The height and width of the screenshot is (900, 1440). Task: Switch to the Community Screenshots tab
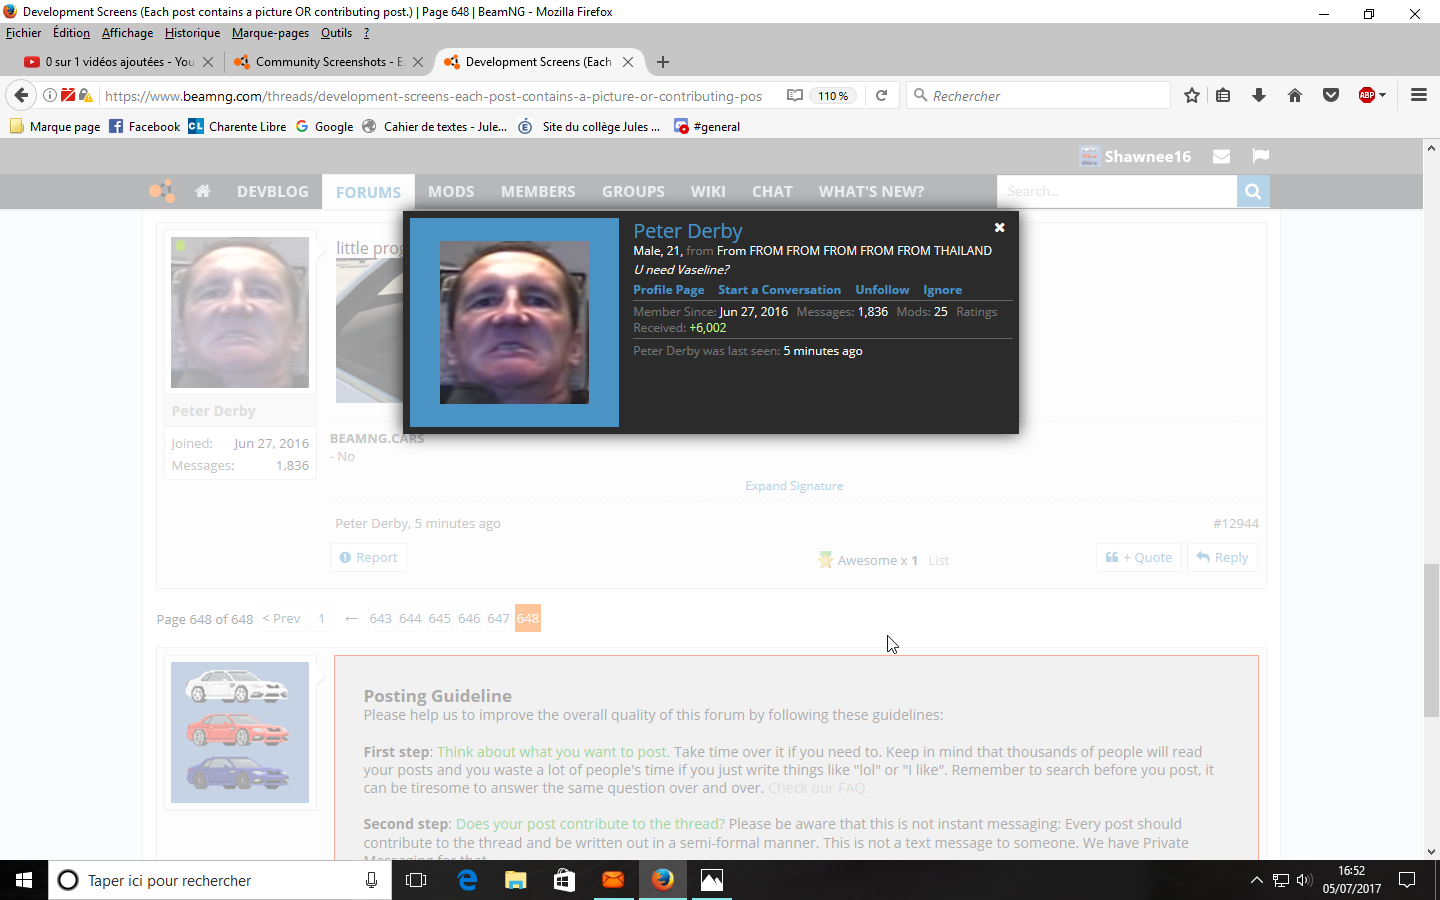328,62
